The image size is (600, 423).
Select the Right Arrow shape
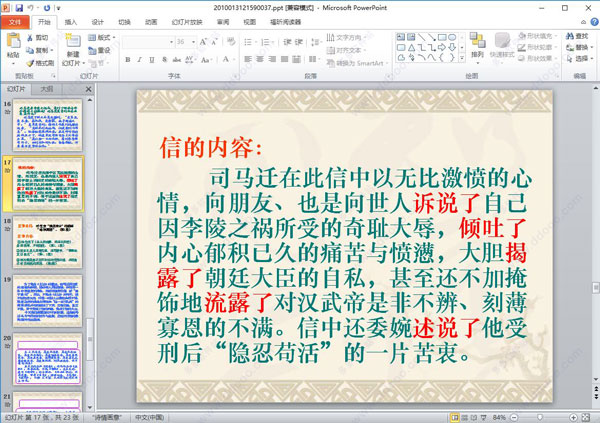[x=442, y=47]
